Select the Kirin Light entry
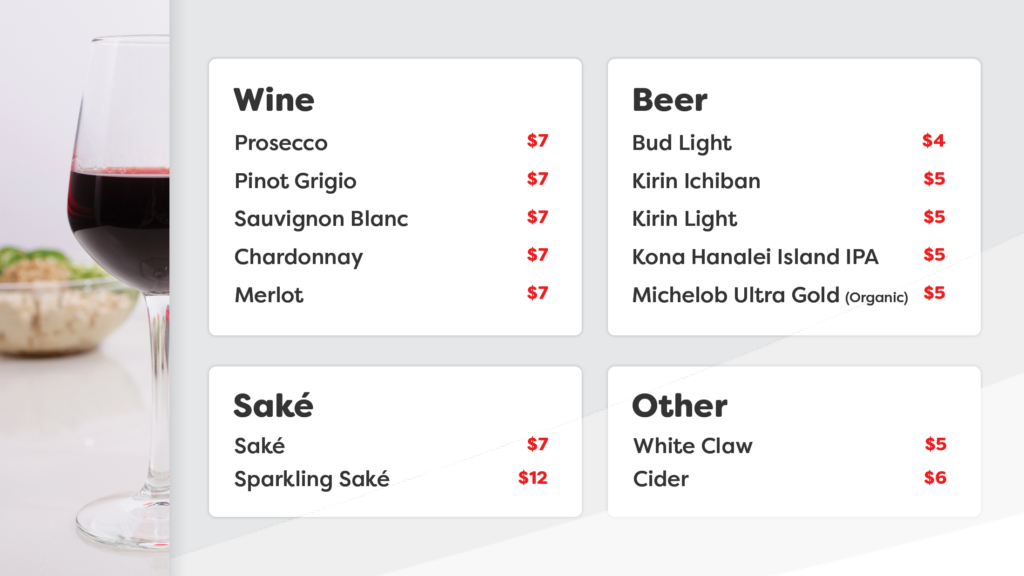Image resolution: width=1024 pixels, height=576 pixels. click(684, 219)
